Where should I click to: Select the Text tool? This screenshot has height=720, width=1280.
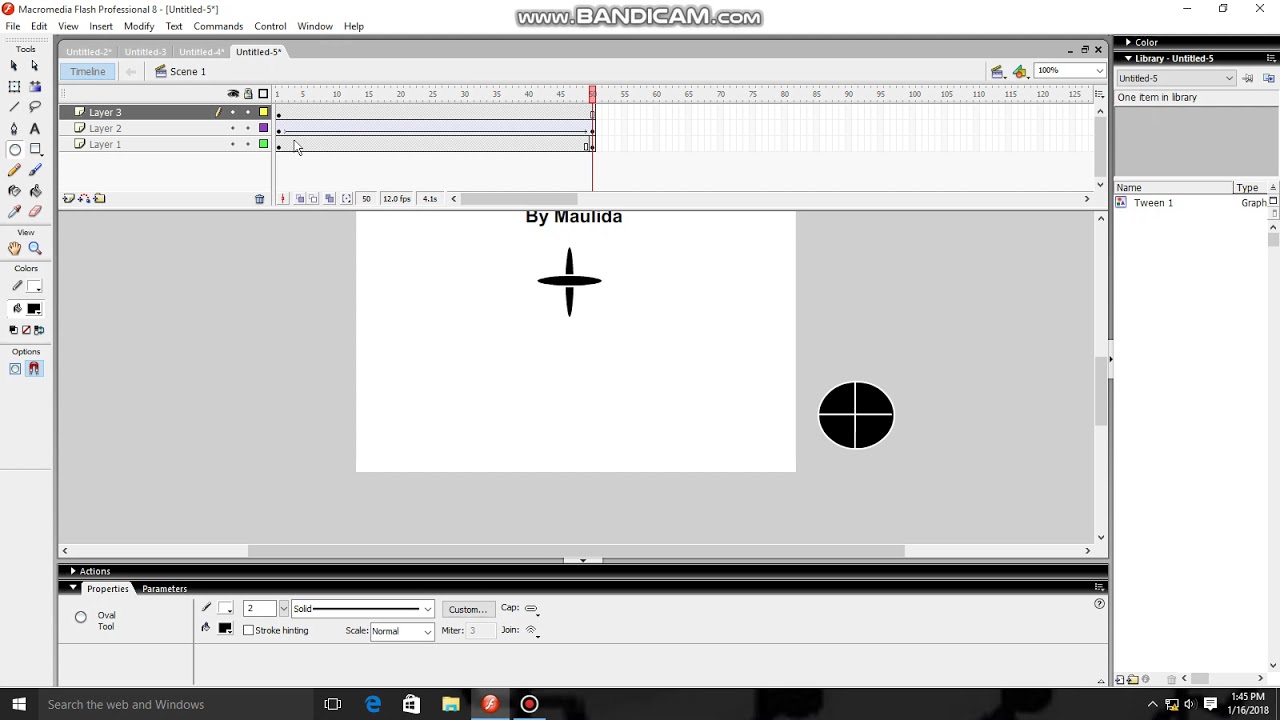(x=35, y=128)
